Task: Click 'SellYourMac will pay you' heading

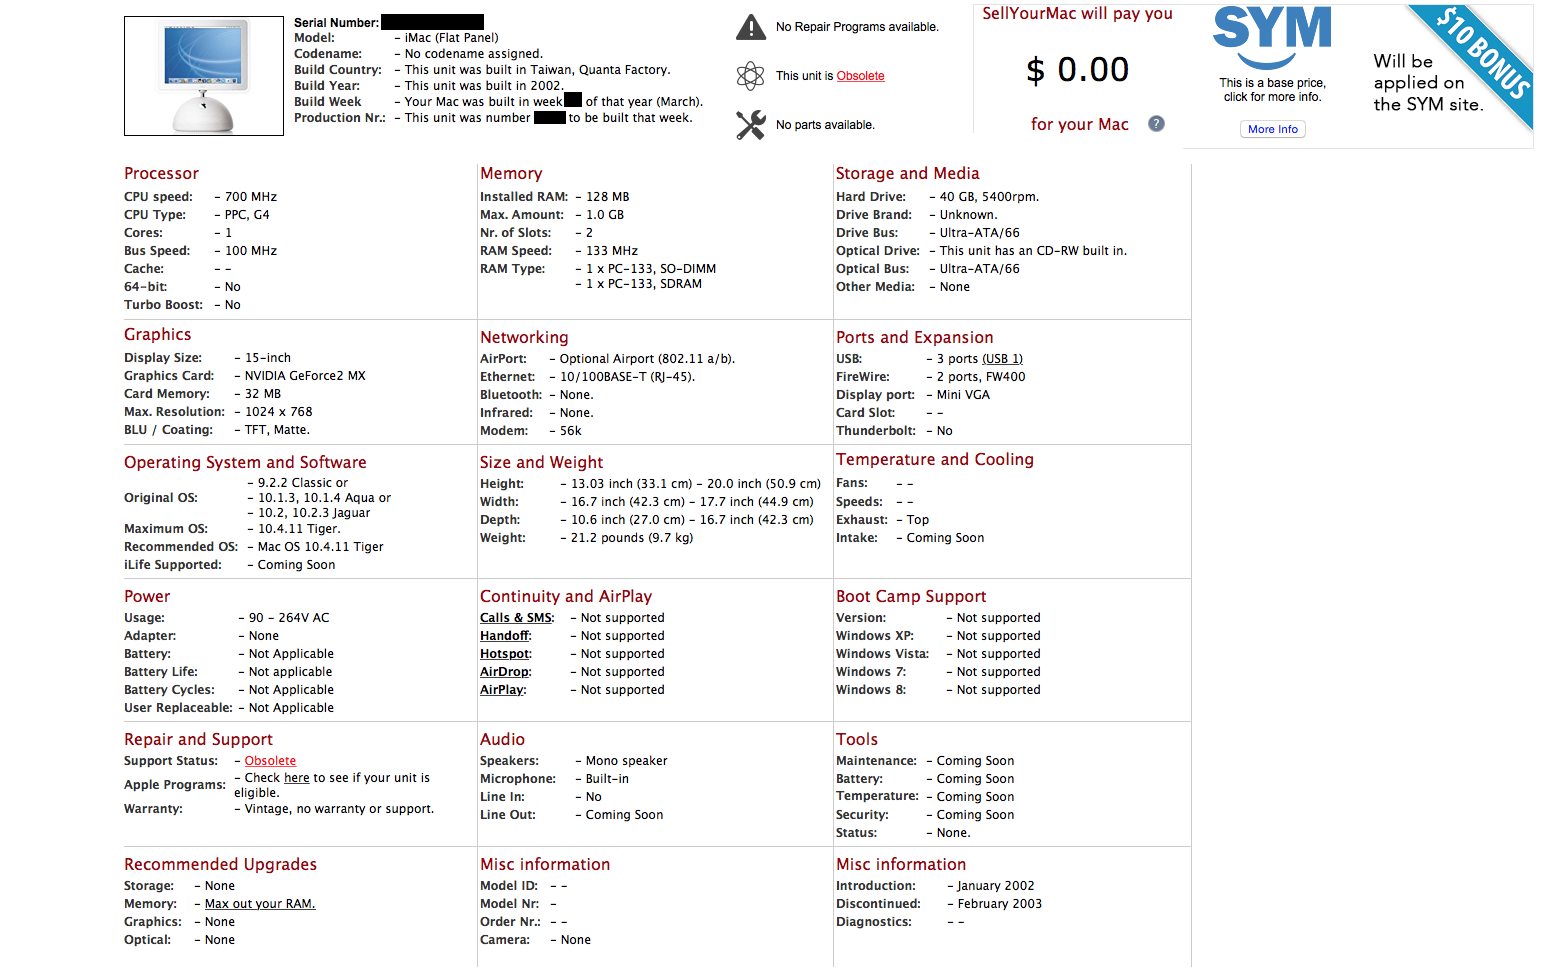Action: point(1077,14)
